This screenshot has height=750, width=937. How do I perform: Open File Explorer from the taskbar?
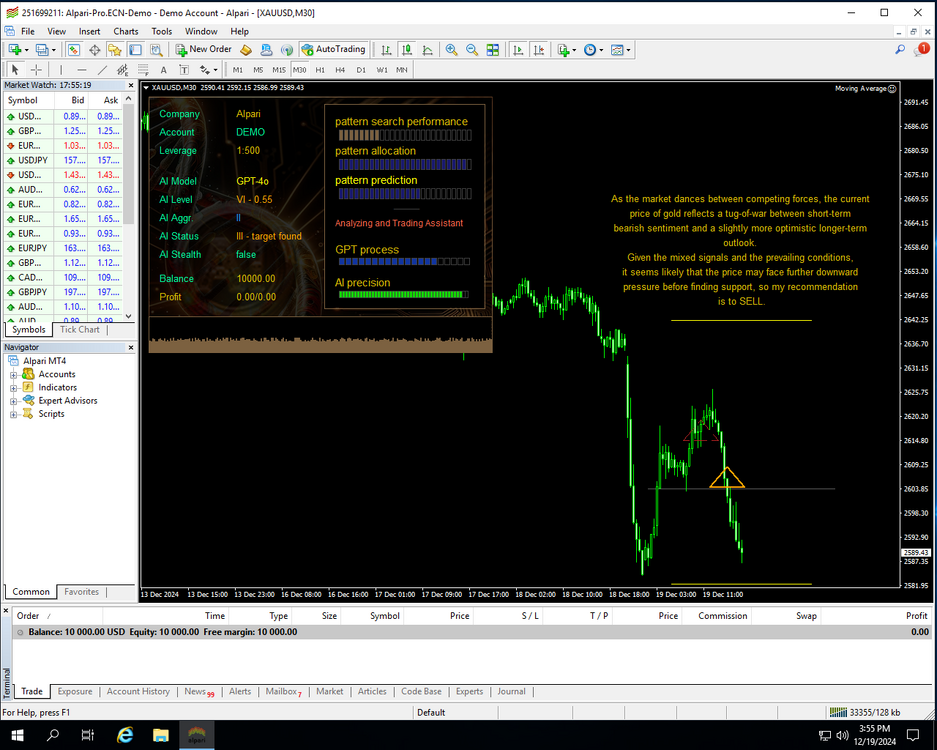[x=161, y=734]
